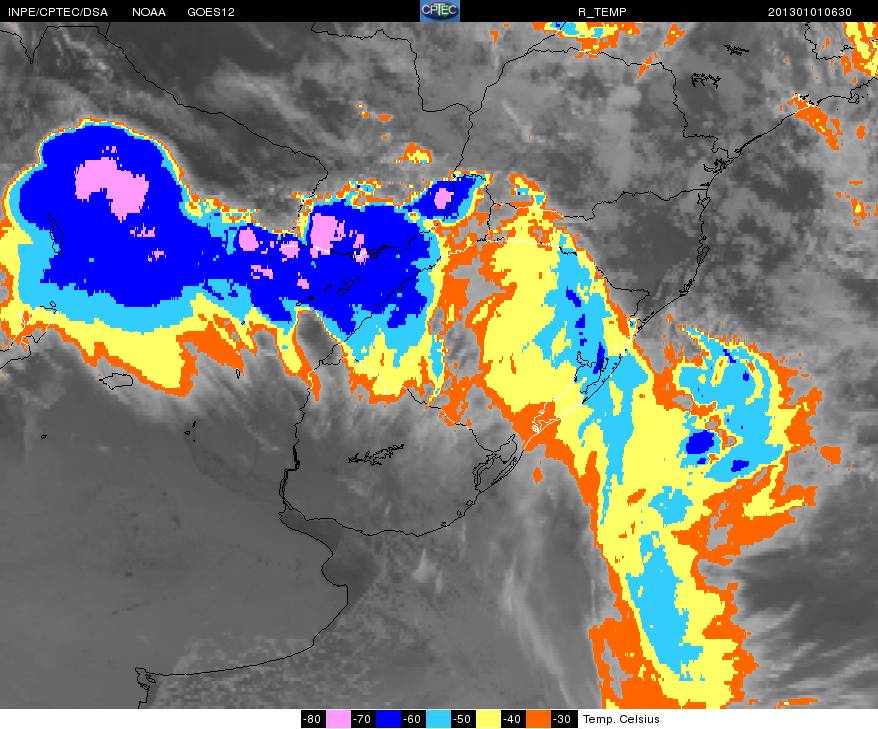878x729 pixels.
Task: Click the GOES12 satellite label
Action: (x=211, y=12)
